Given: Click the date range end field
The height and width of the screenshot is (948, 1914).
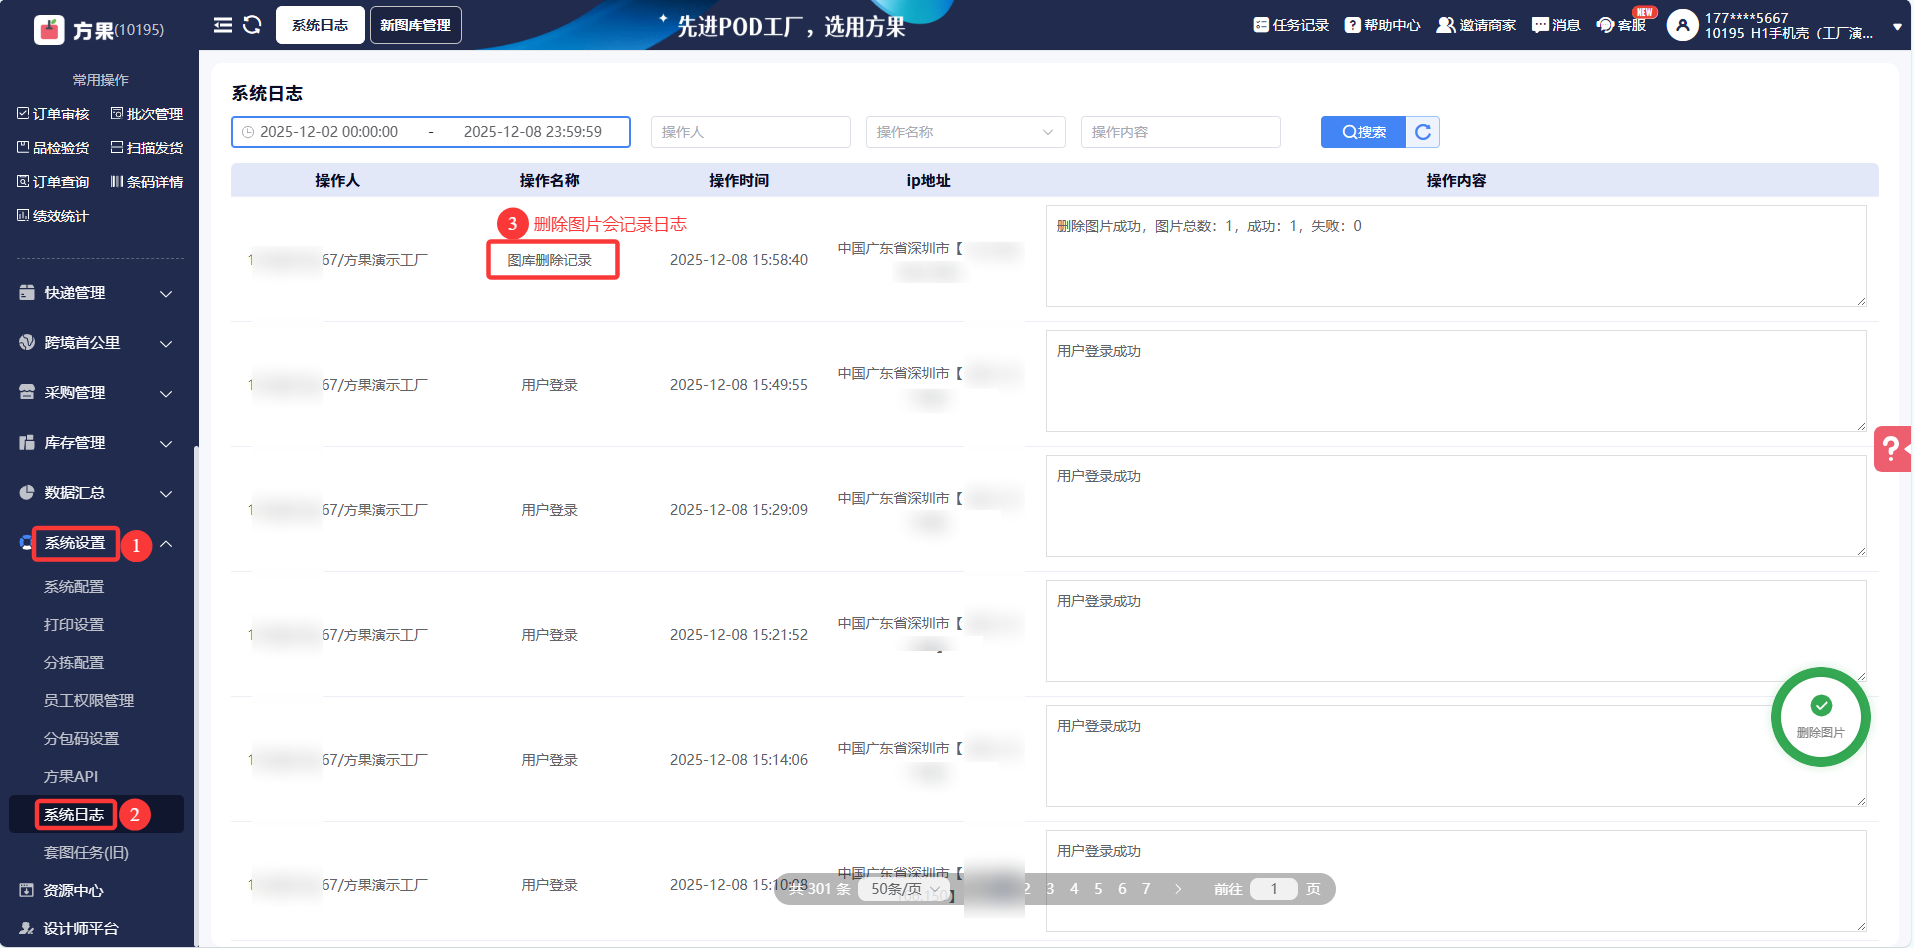Looking at the screenshot, I should click(533, 132).
